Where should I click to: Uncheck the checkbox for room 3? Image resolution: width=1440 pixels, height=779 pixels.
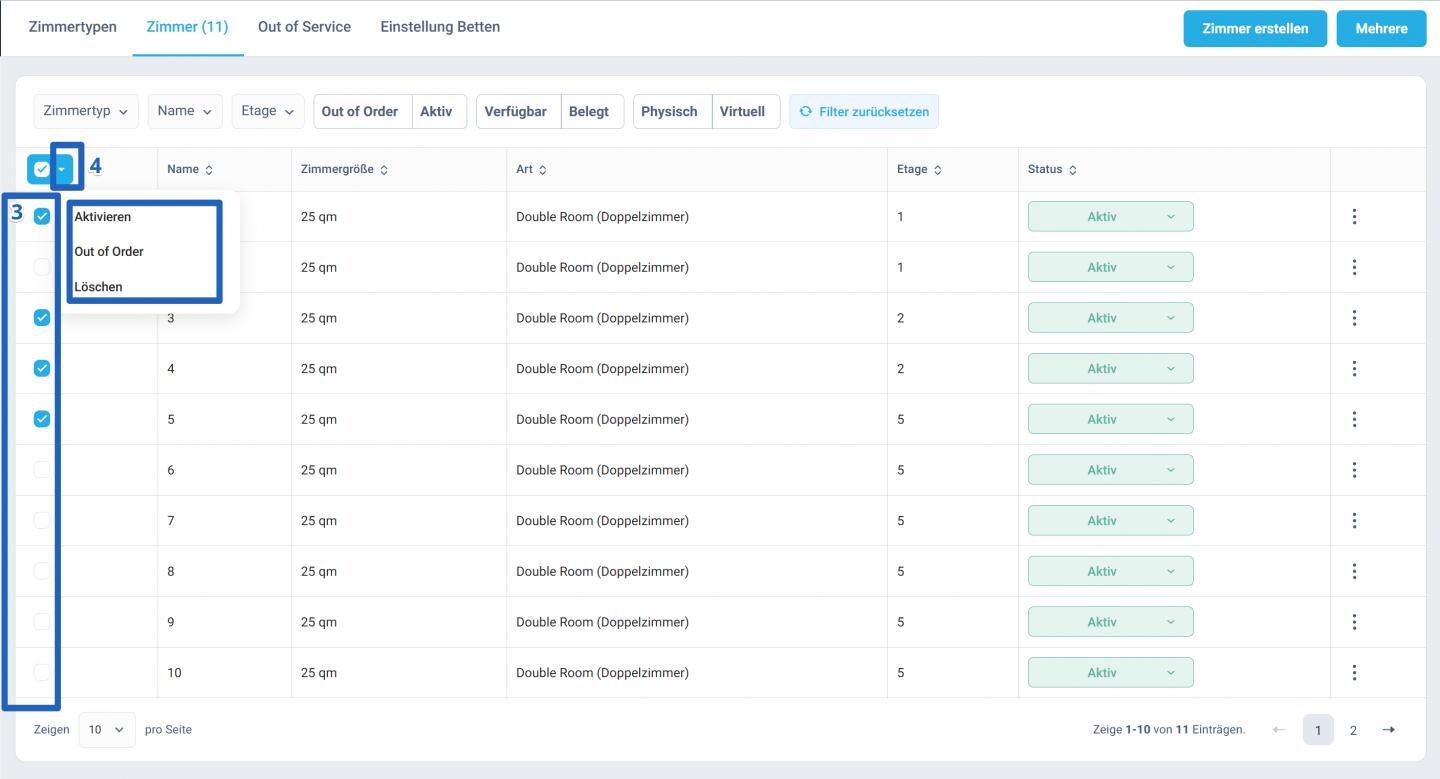(x=42, y=317)
